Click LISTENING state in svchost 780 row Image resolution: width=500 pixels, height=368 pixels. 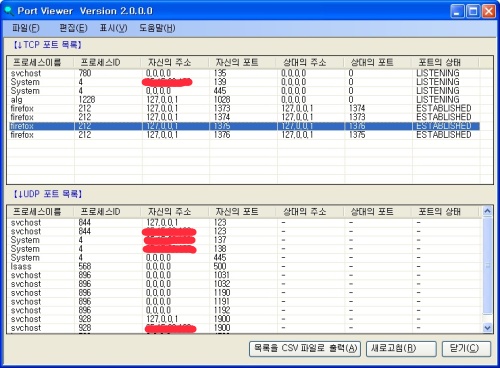pyautogui.click(x=438, y=73)
